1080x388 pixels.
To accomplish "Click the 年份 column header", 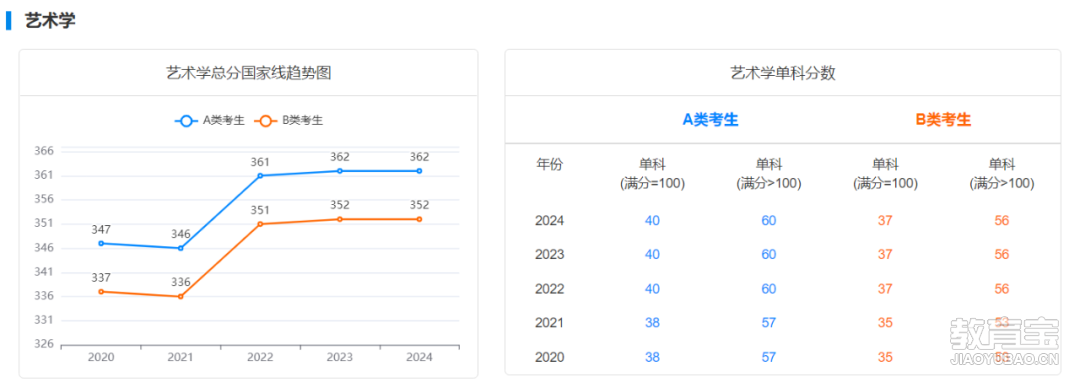I will (x=550, y=164).
